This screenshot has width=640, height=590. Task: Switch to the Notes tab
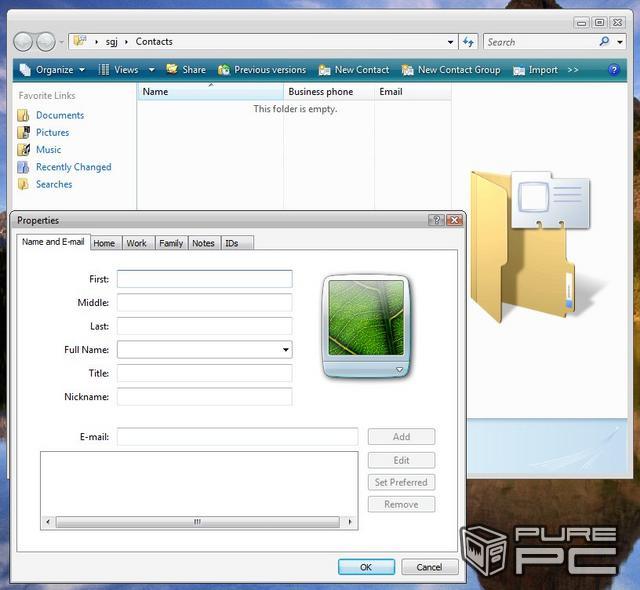point(203,243)
